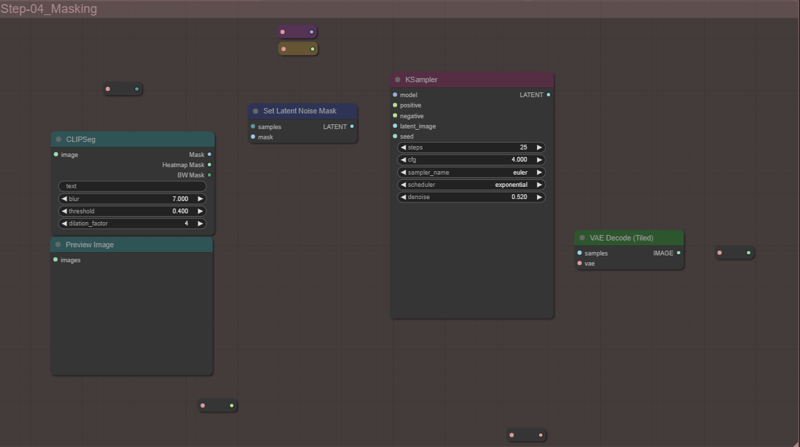Click the blur 7.000 value field
Image resolution: width=800 pixels, height=447 pixels.
(x=132, y=198)
